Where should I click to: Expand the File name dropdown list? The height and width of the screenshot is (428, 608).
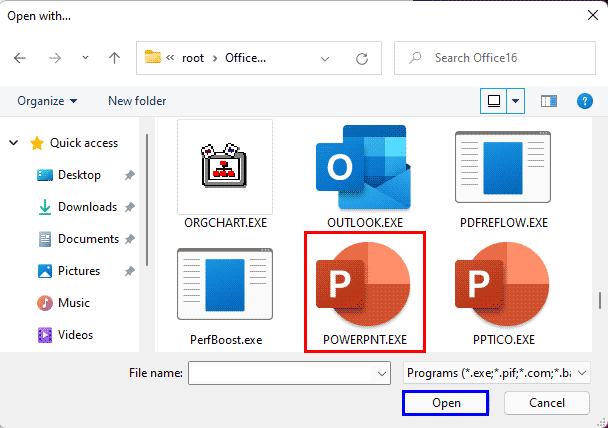click(382, 373)
